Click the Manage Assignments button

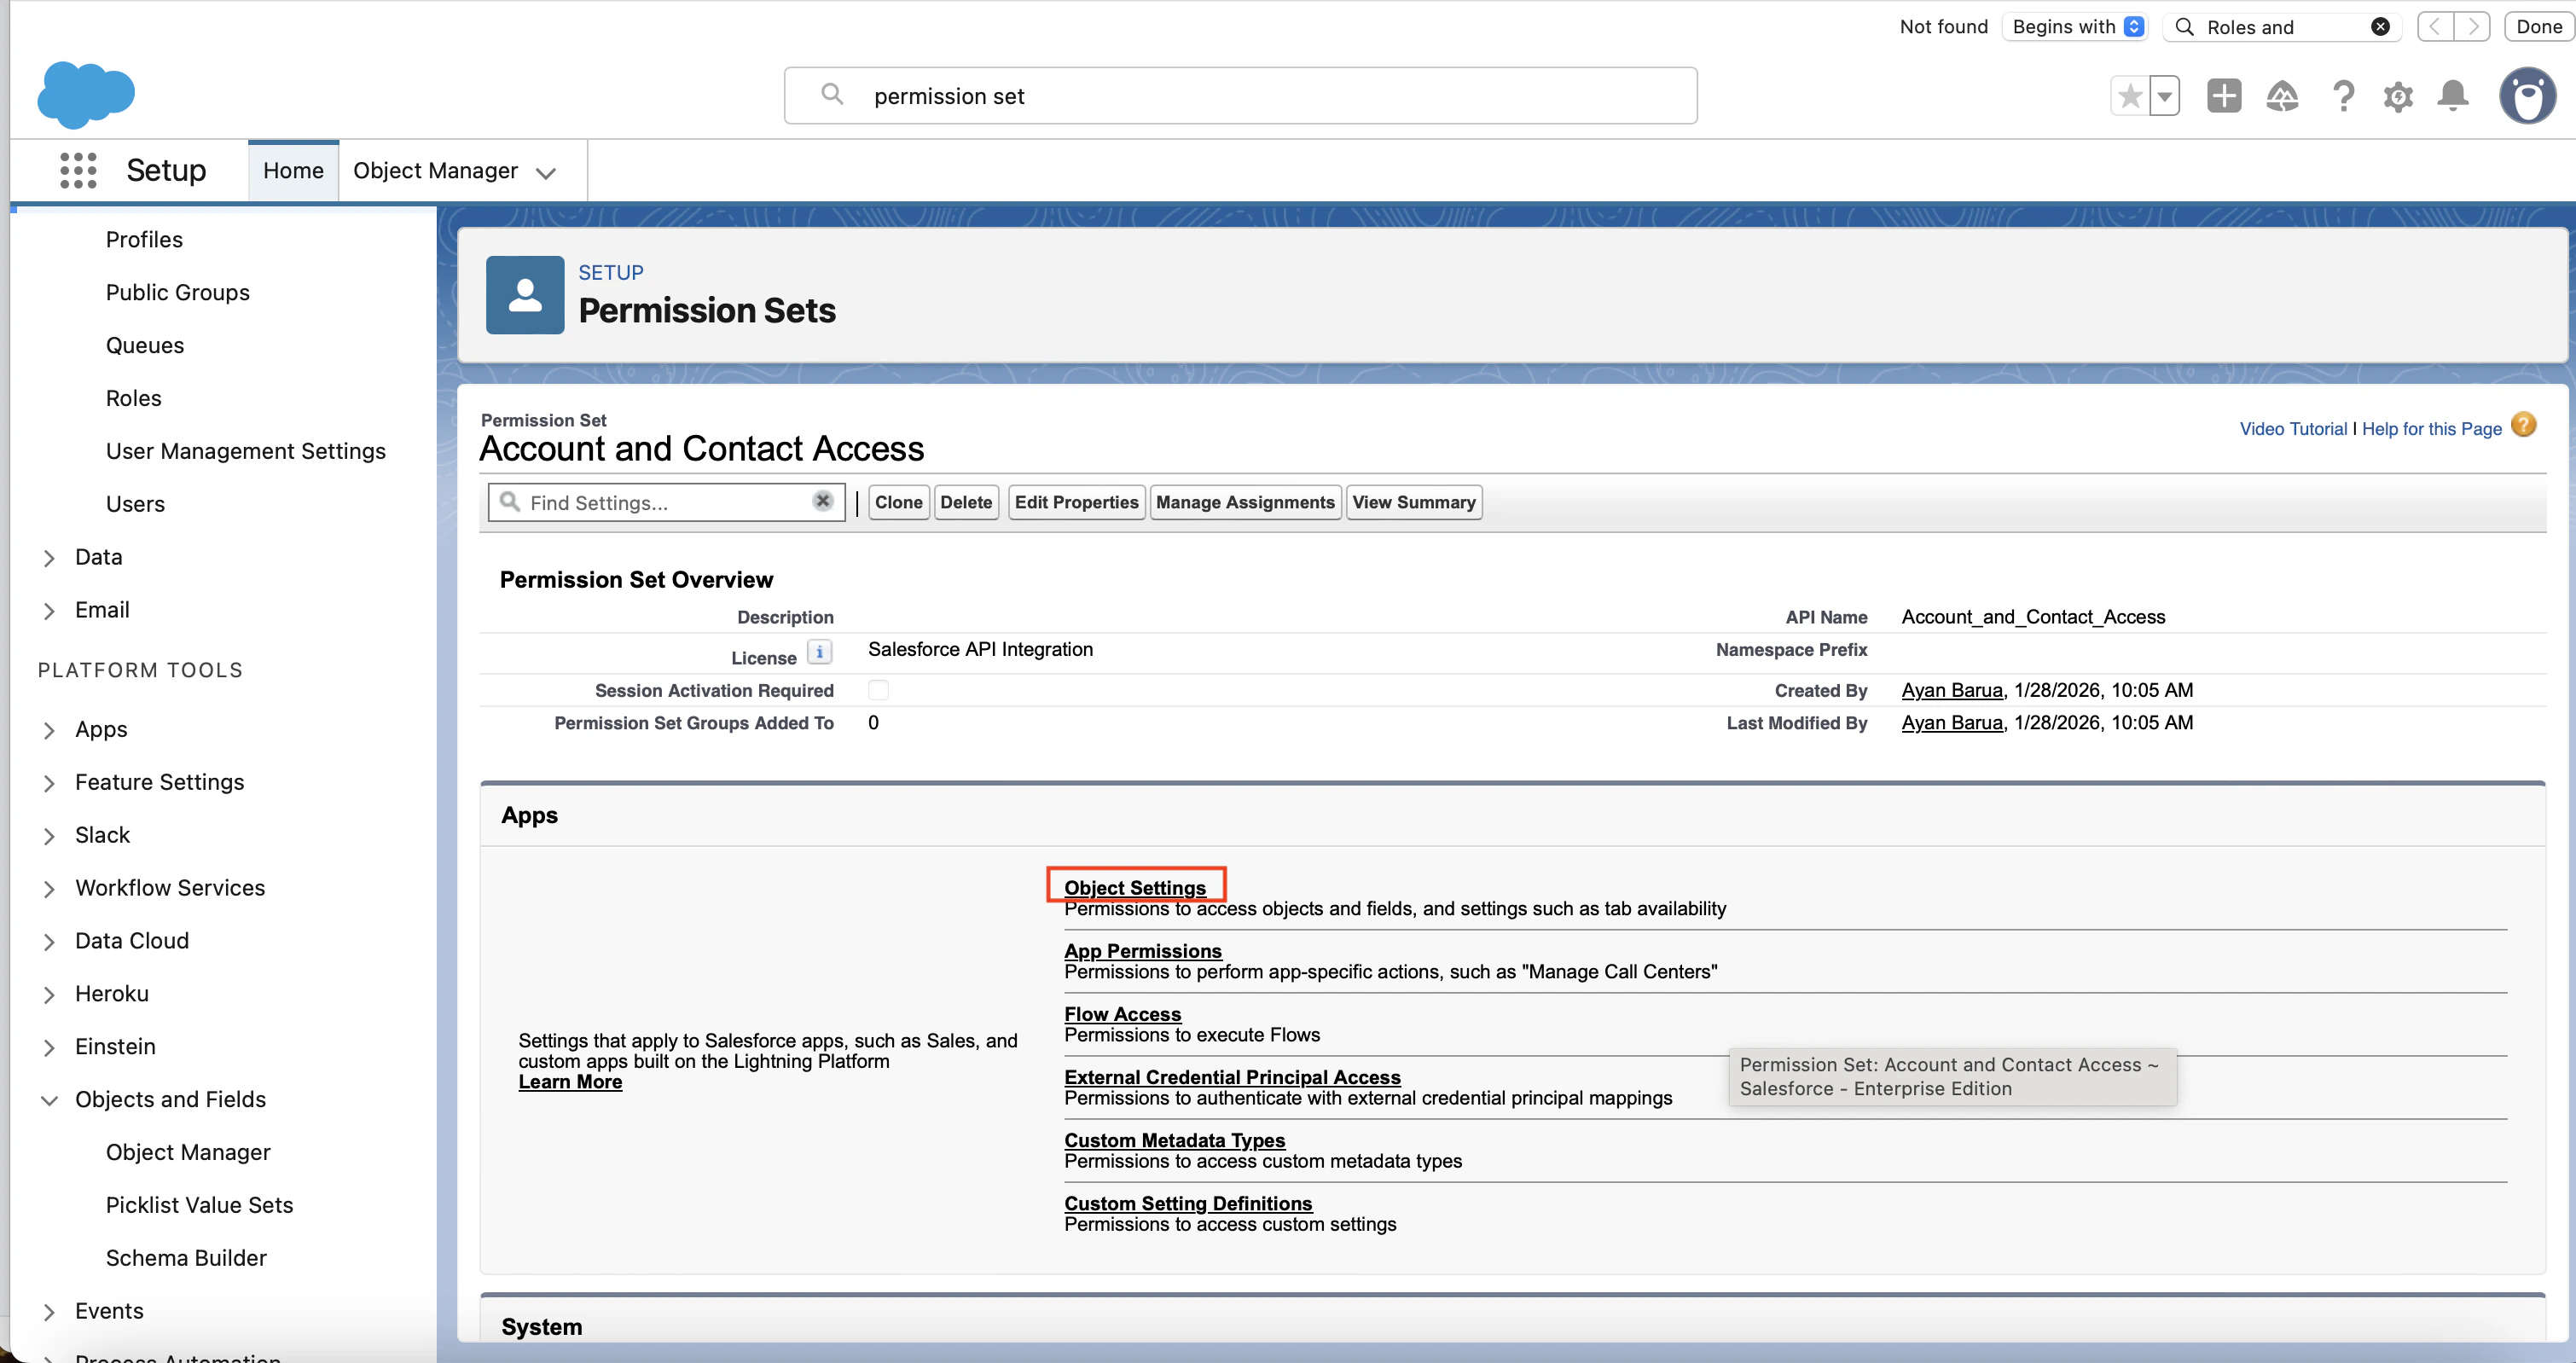point(1244,502)
